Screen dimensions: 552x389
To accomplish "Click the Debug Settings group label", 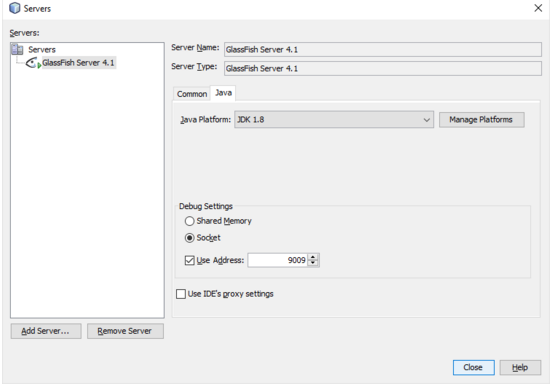I will point(206,206).
